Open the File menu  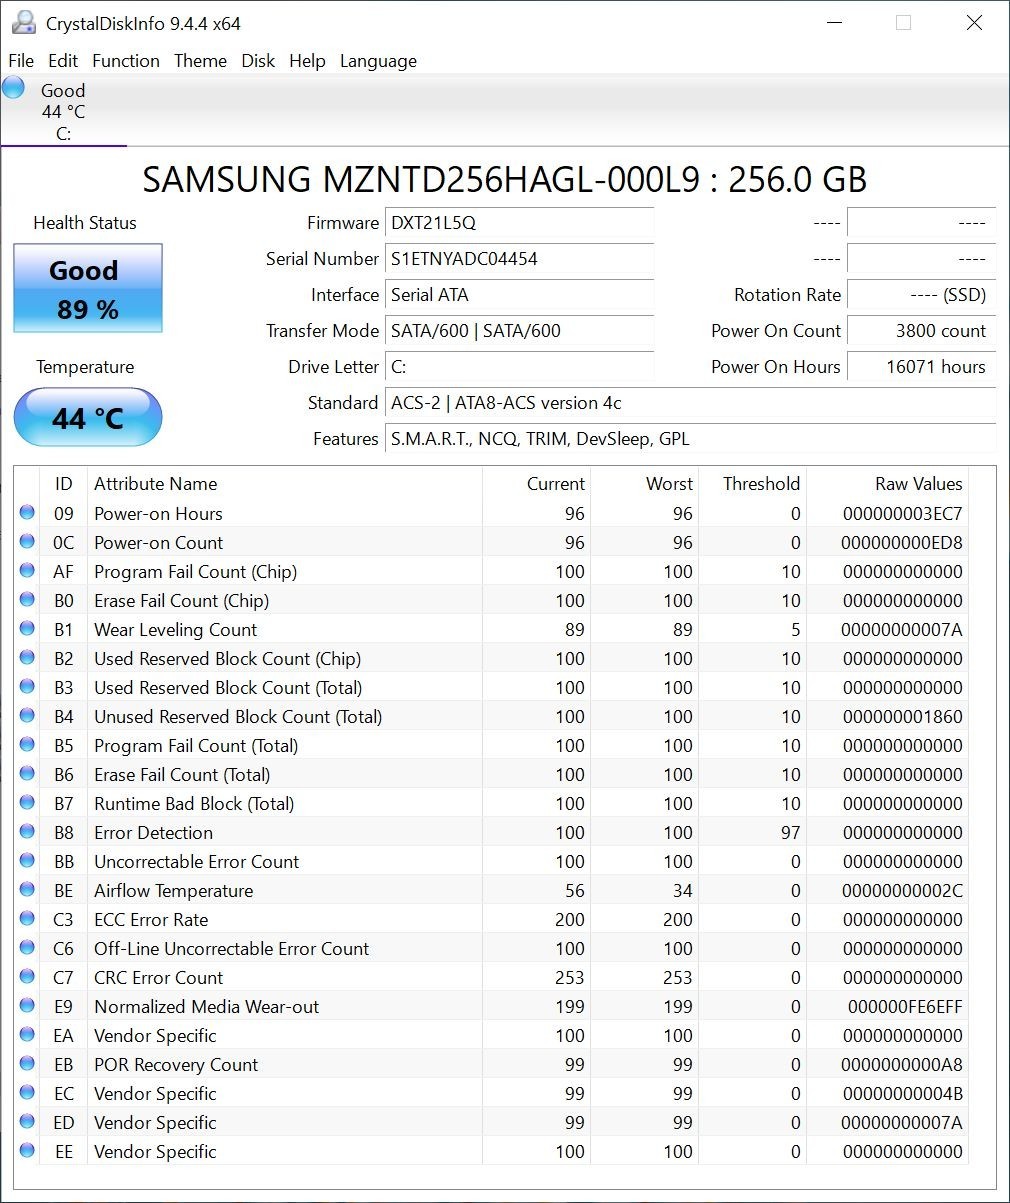[x=21, y=61]
